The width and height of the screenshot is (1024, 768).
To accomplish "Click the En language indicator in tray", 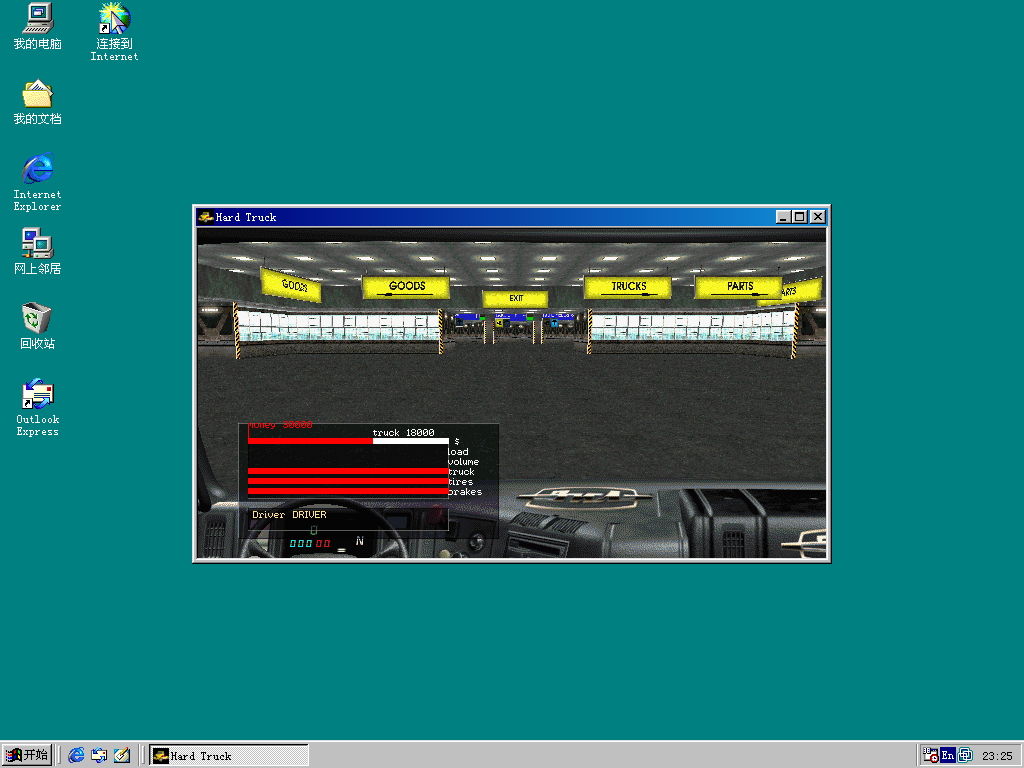I will (947, 755).
